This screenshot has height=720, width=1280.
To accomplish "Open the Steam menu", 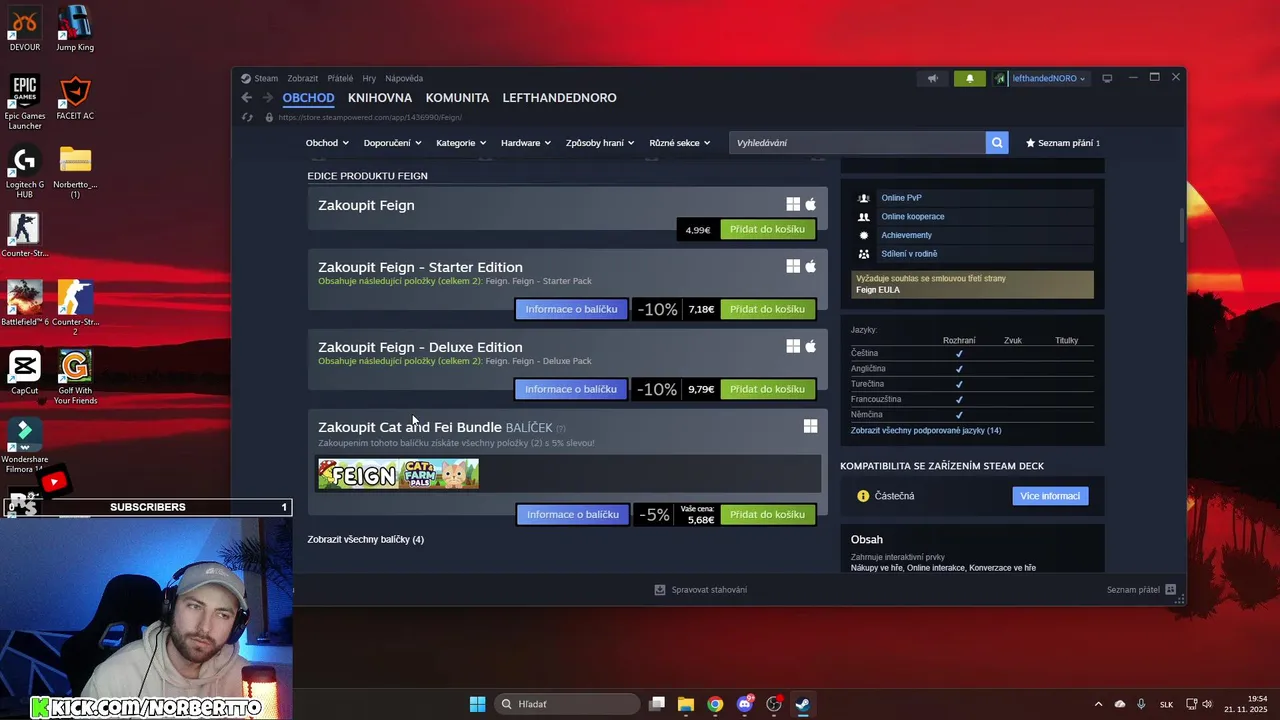I will click(266, 78).
